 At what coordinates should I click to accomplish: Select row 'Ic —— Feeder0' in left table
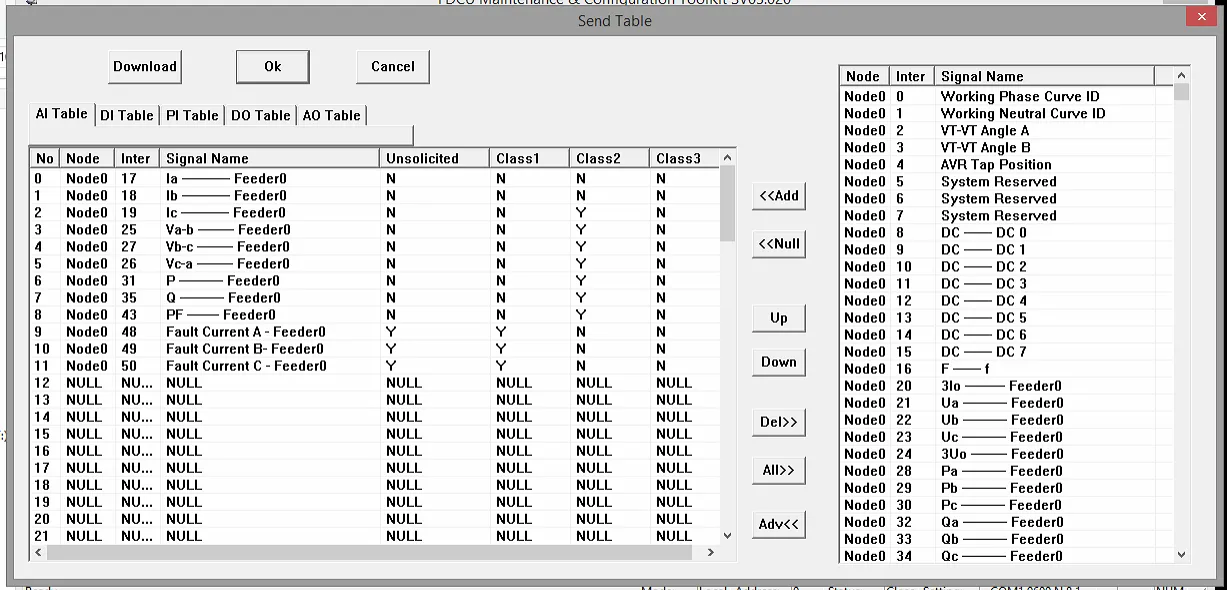[374, 213]
